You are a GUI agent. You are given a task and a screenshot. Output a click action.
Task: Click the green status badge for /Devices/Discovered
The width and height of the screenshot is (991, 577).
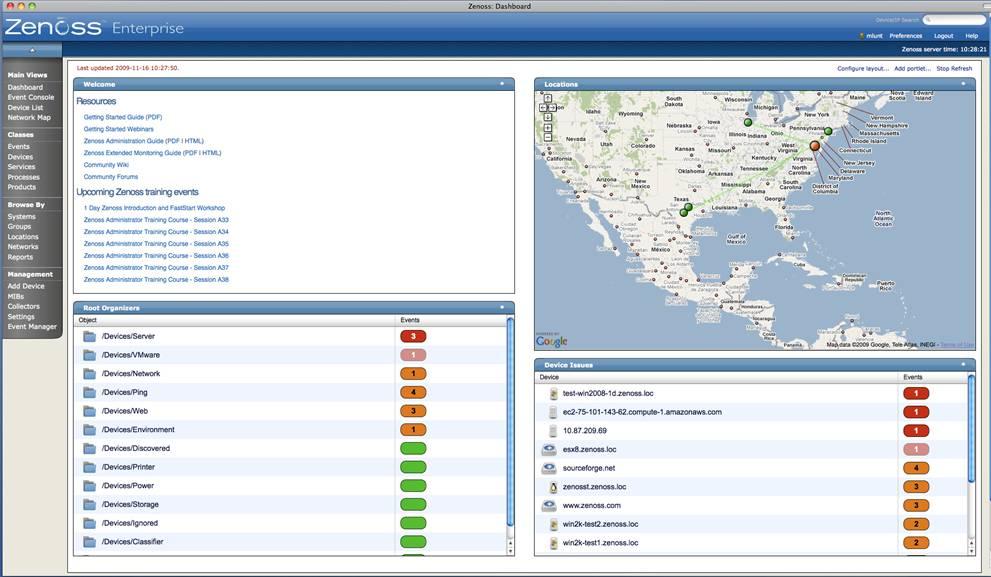413,448
